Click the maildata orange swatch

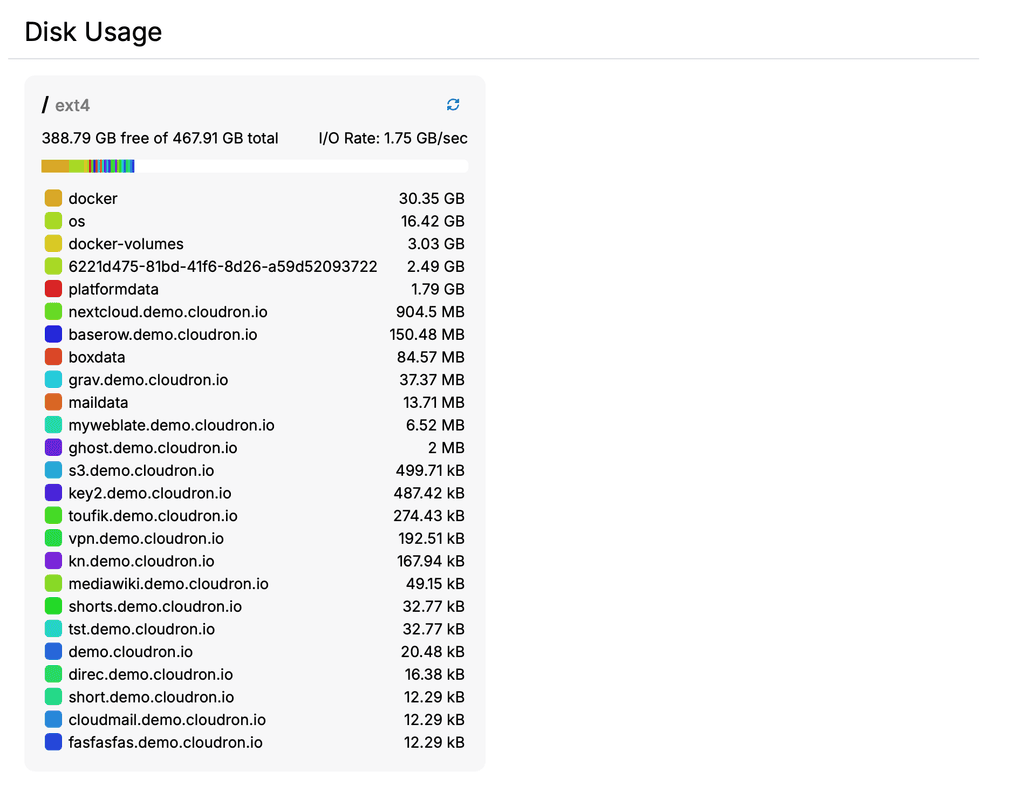point(53,402)
